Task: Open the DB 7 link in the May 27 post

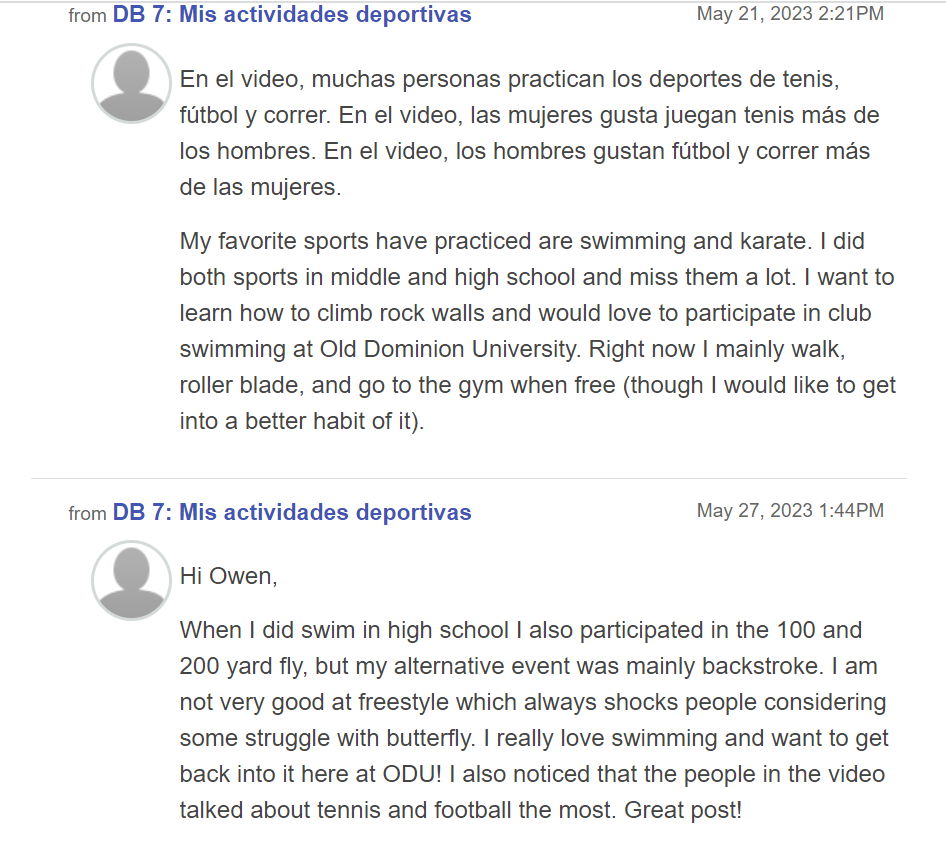Action: click(291, 513)
